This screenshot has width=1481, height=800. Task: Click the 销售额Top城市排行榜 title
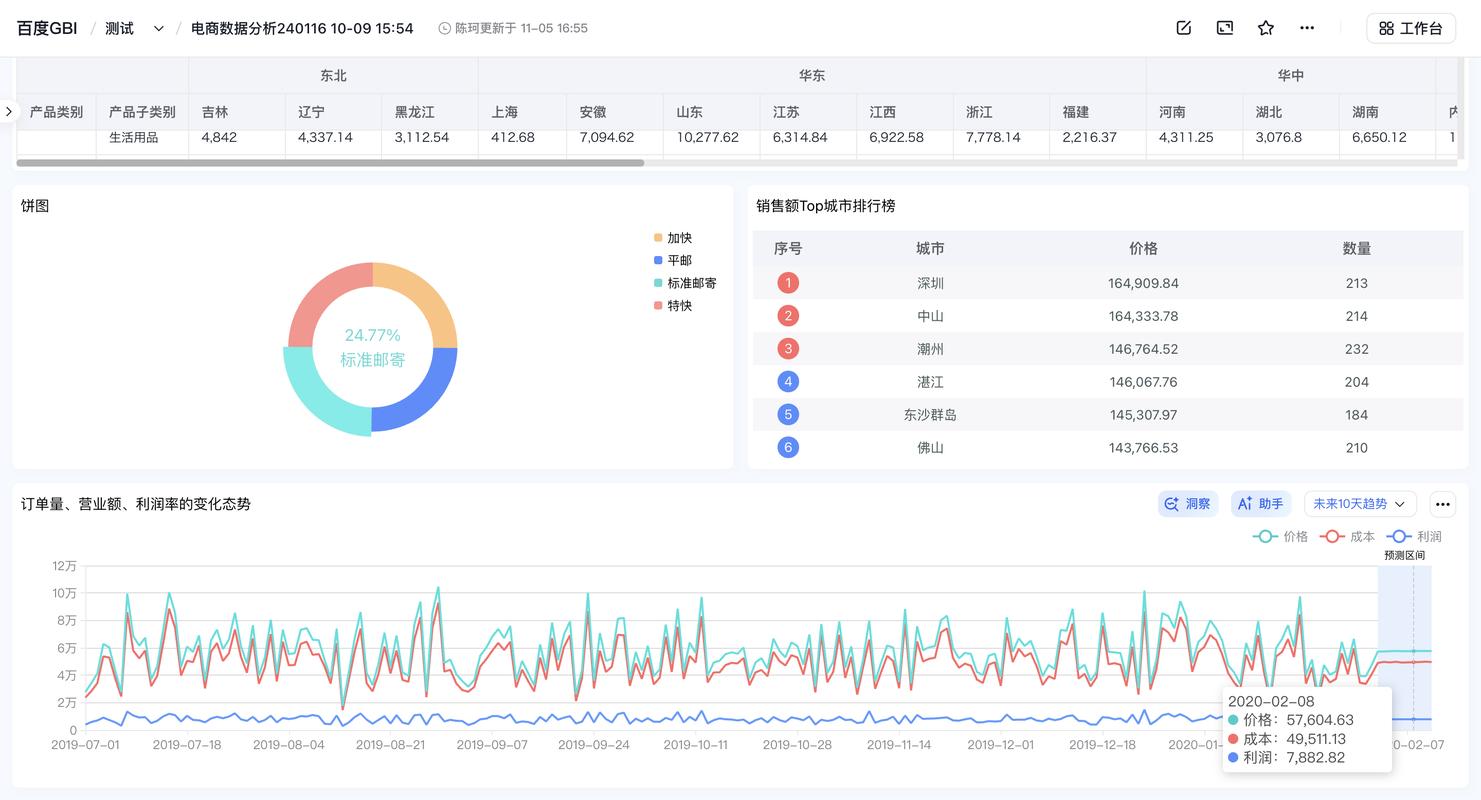click(826, 206)
